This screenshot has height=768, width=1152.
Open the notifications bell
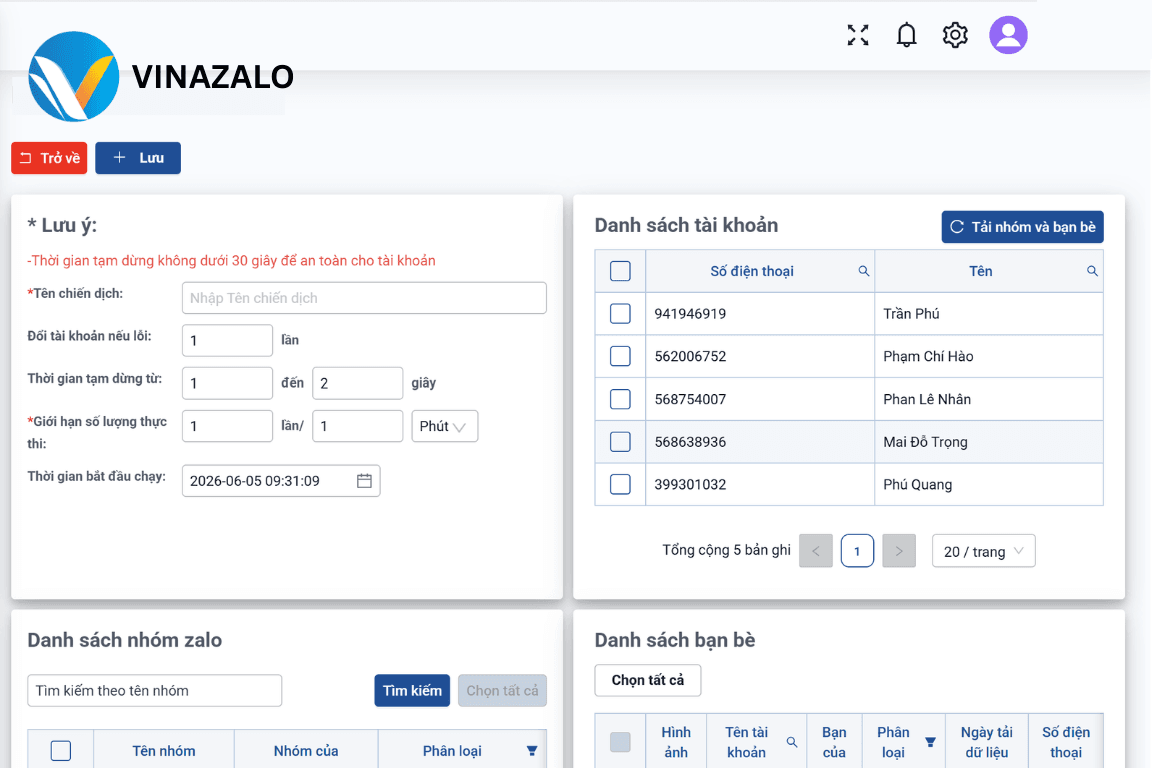pos(906,35)
